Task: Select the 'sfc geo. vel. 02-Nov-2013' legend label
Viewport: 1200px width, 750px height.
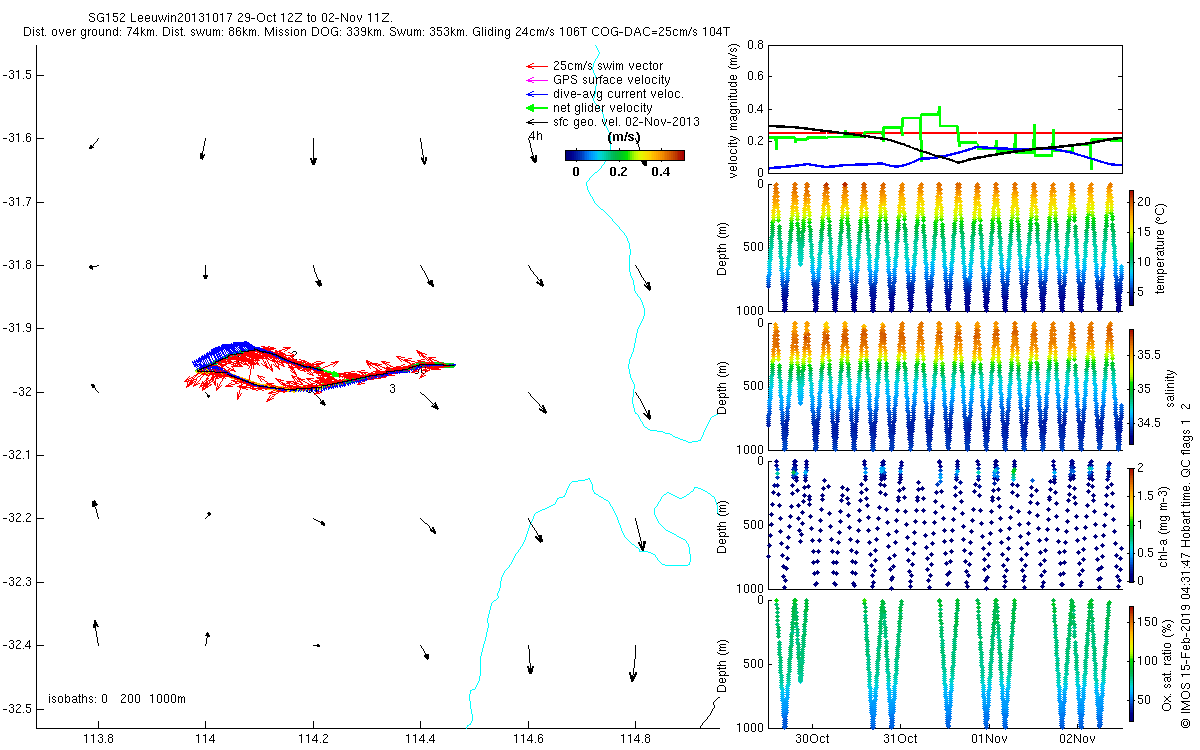Action: pos(626,122)
